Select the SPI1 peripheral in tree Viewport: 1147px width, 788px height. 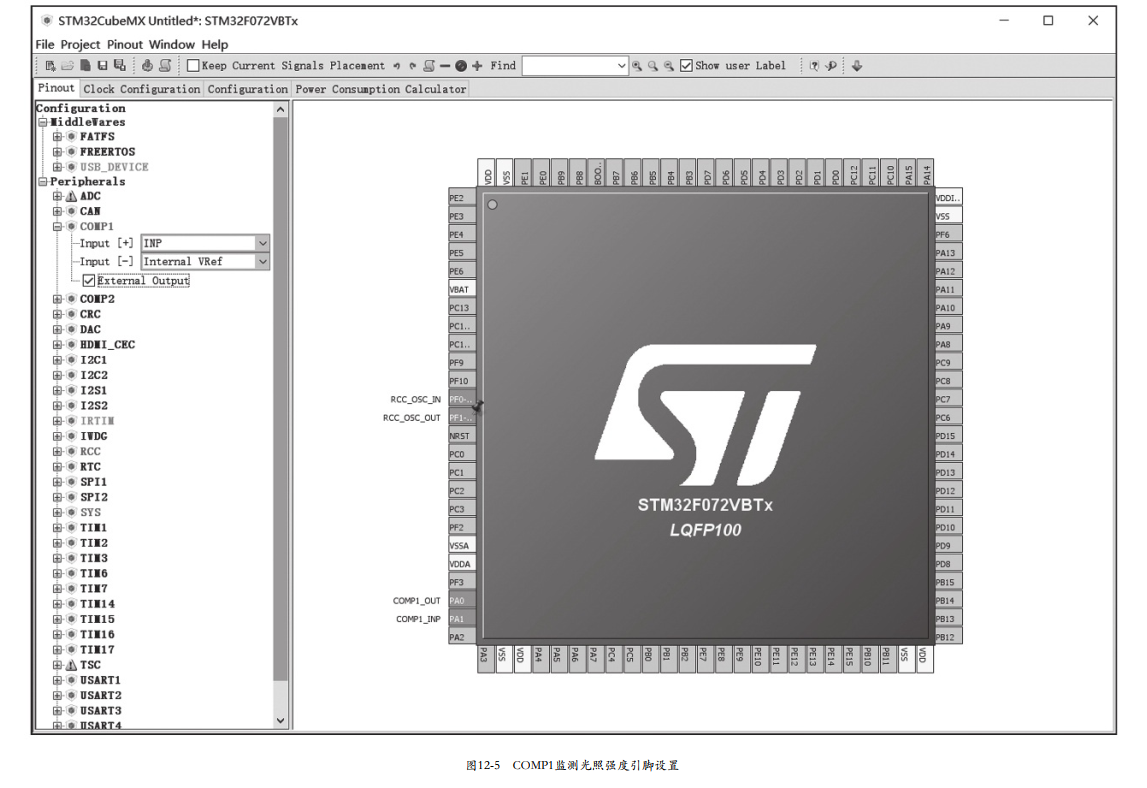click(93, 482)
